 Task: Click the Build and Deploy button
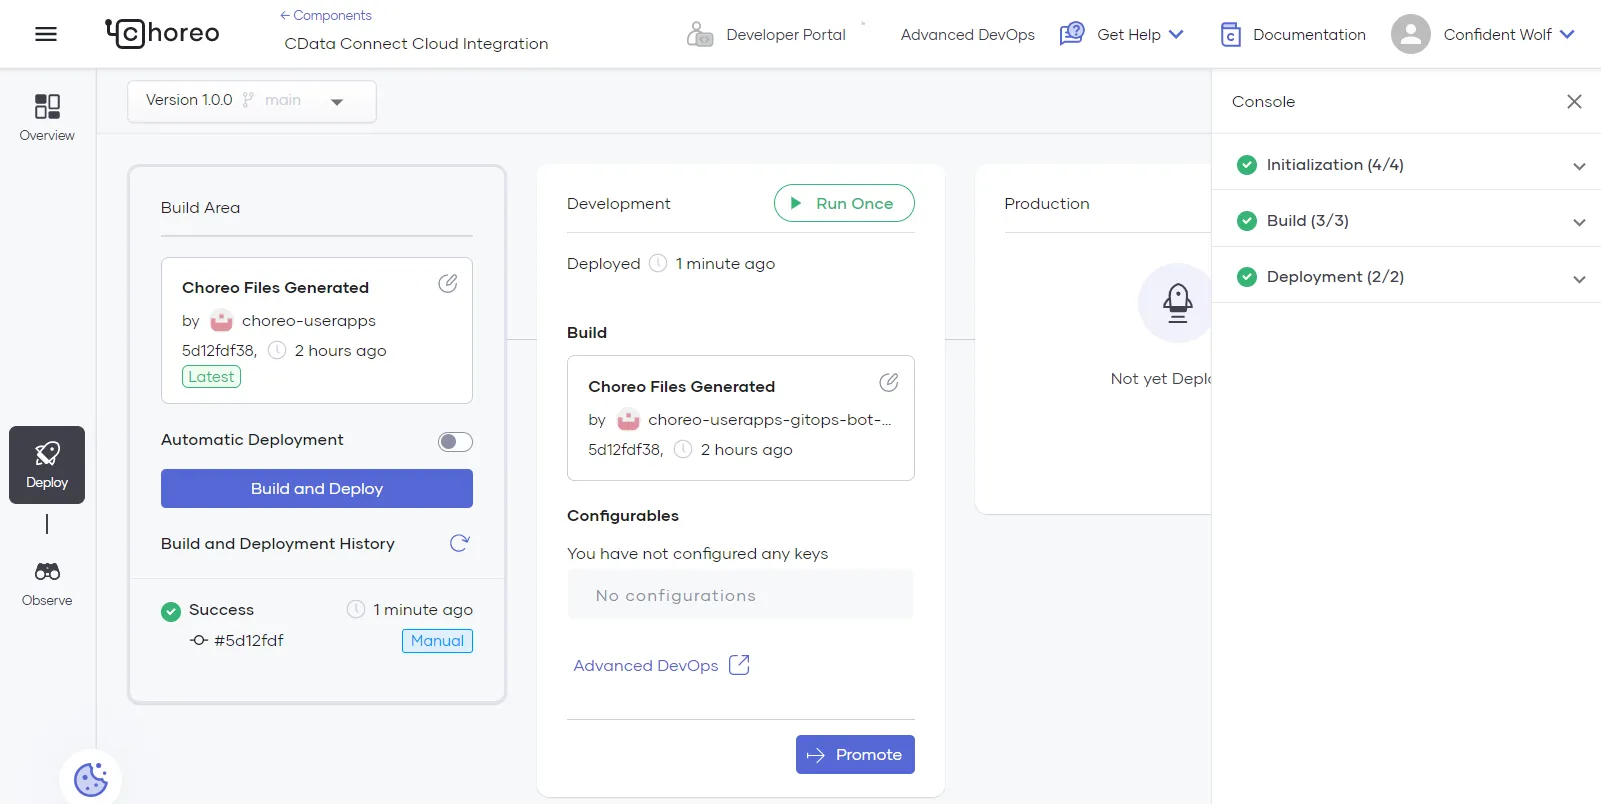click(317, 489)
